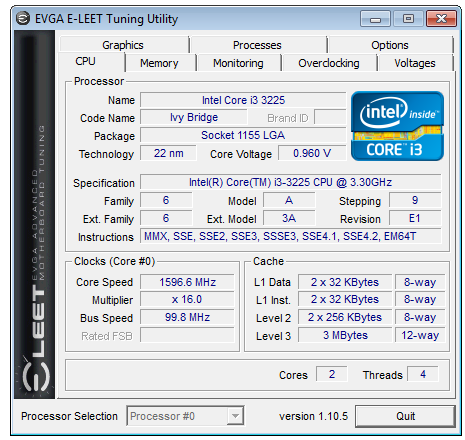
Task: Click the Level 3 size '3 MBytes'
Action: (345, 335)
